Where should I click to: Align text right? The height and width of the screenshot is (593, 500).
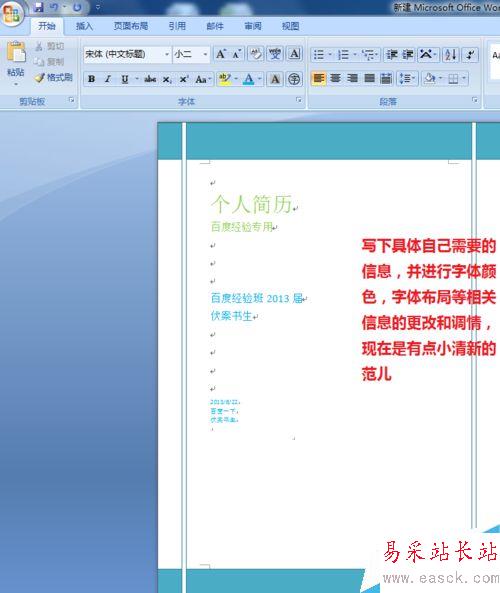352,78
